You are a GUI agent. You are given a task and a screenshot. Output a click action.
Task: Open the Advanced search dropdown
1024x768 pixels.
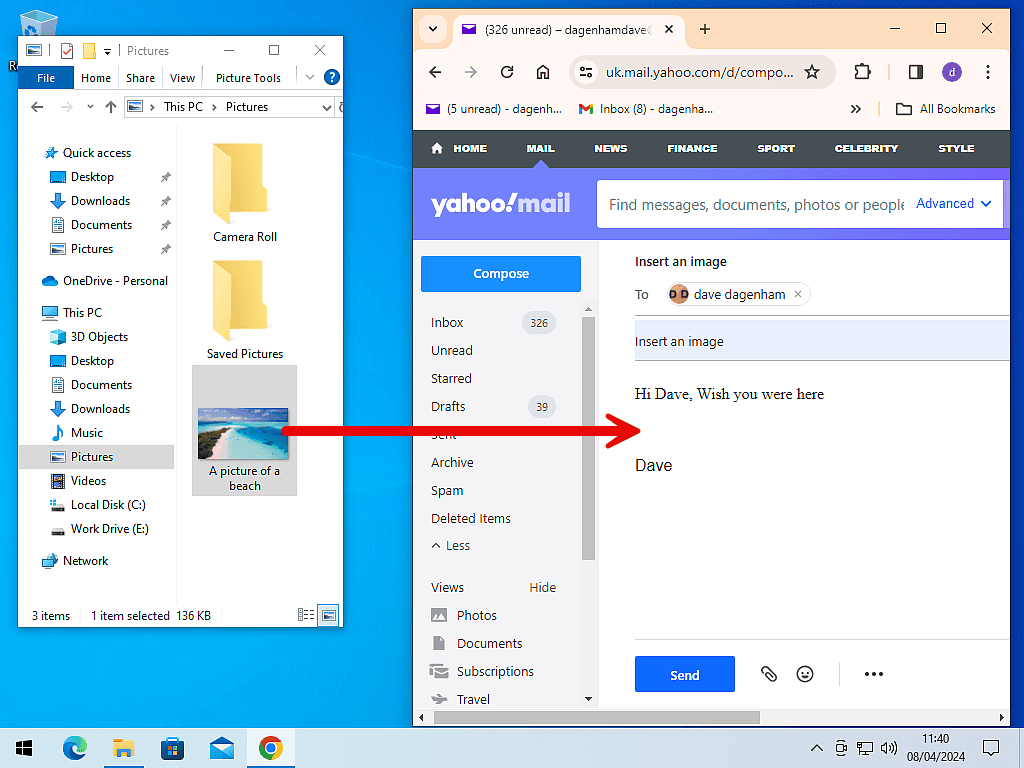[x=953, y=203]
